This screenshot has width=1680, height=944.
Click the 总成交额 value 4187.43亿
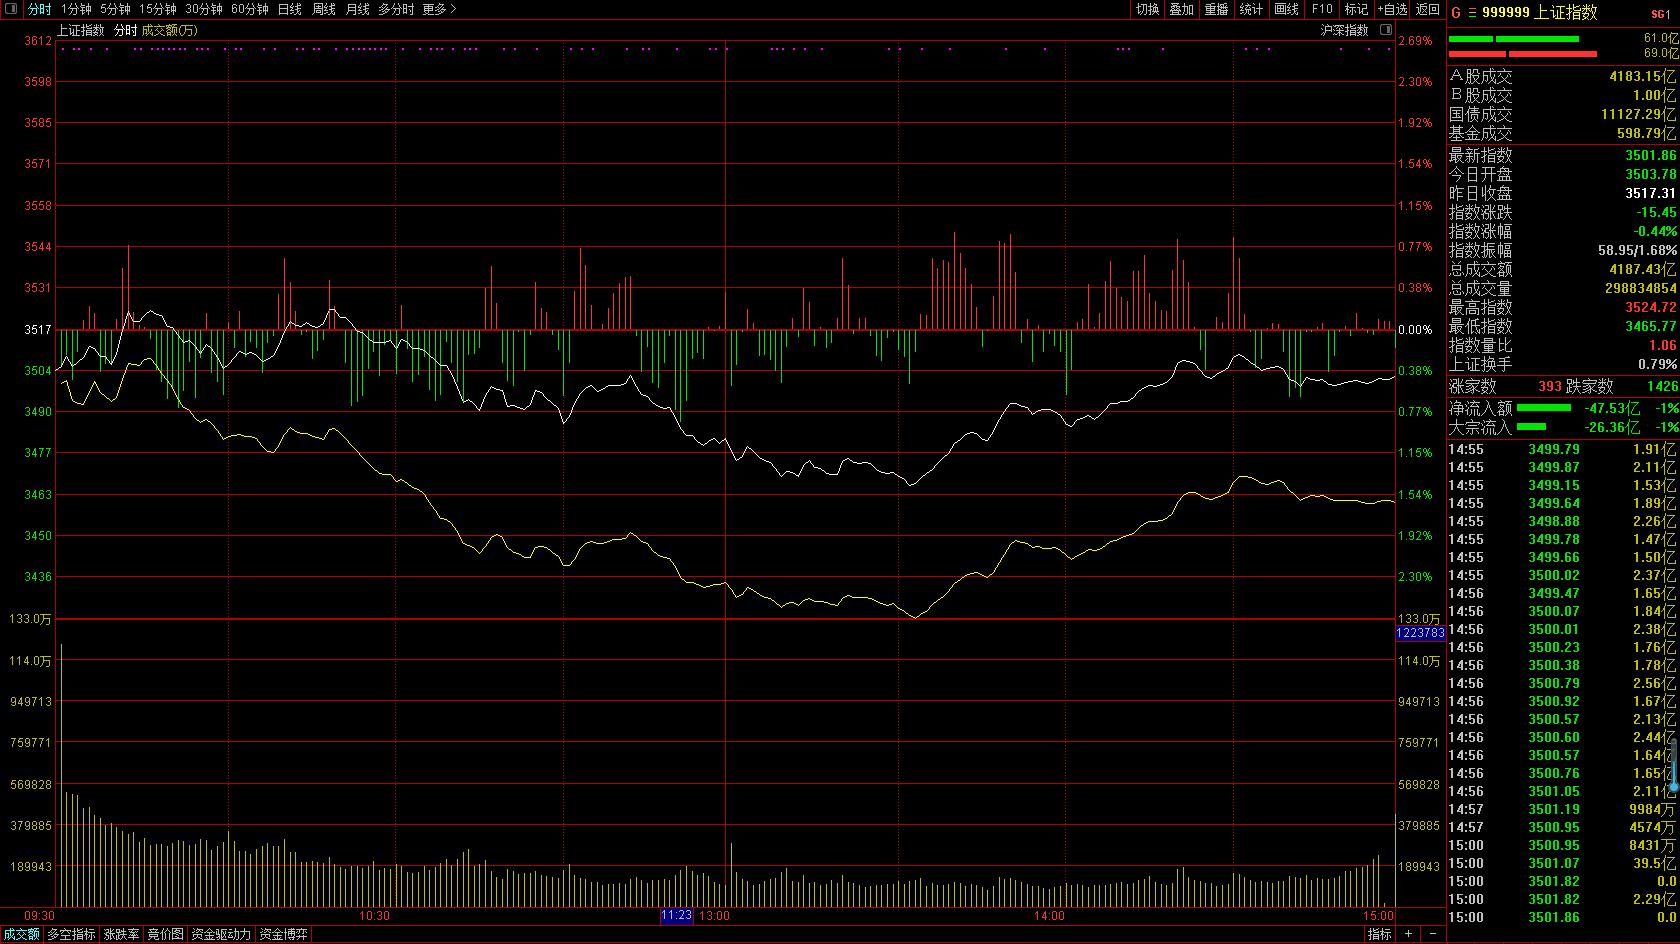[1643, 269]
